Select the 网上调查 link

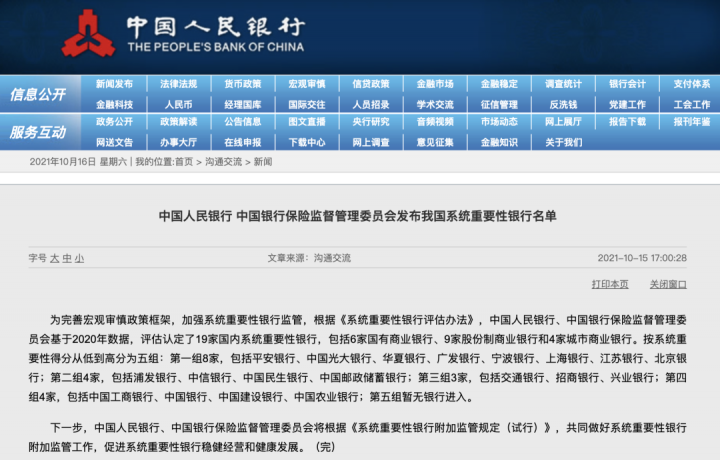(x=371, y=142)
